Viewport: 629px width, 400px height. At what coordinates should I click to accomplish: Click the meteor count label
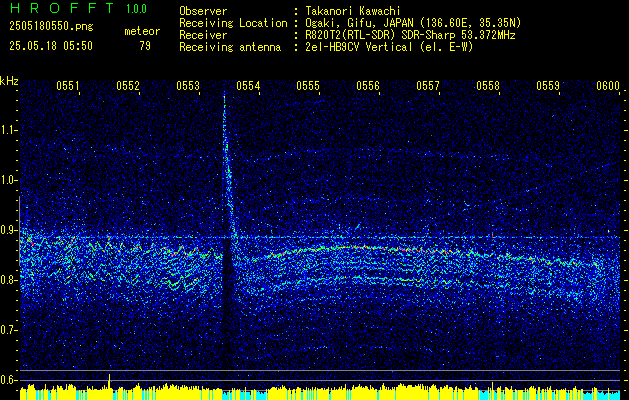pyautogui.click(x=142, y=31)
